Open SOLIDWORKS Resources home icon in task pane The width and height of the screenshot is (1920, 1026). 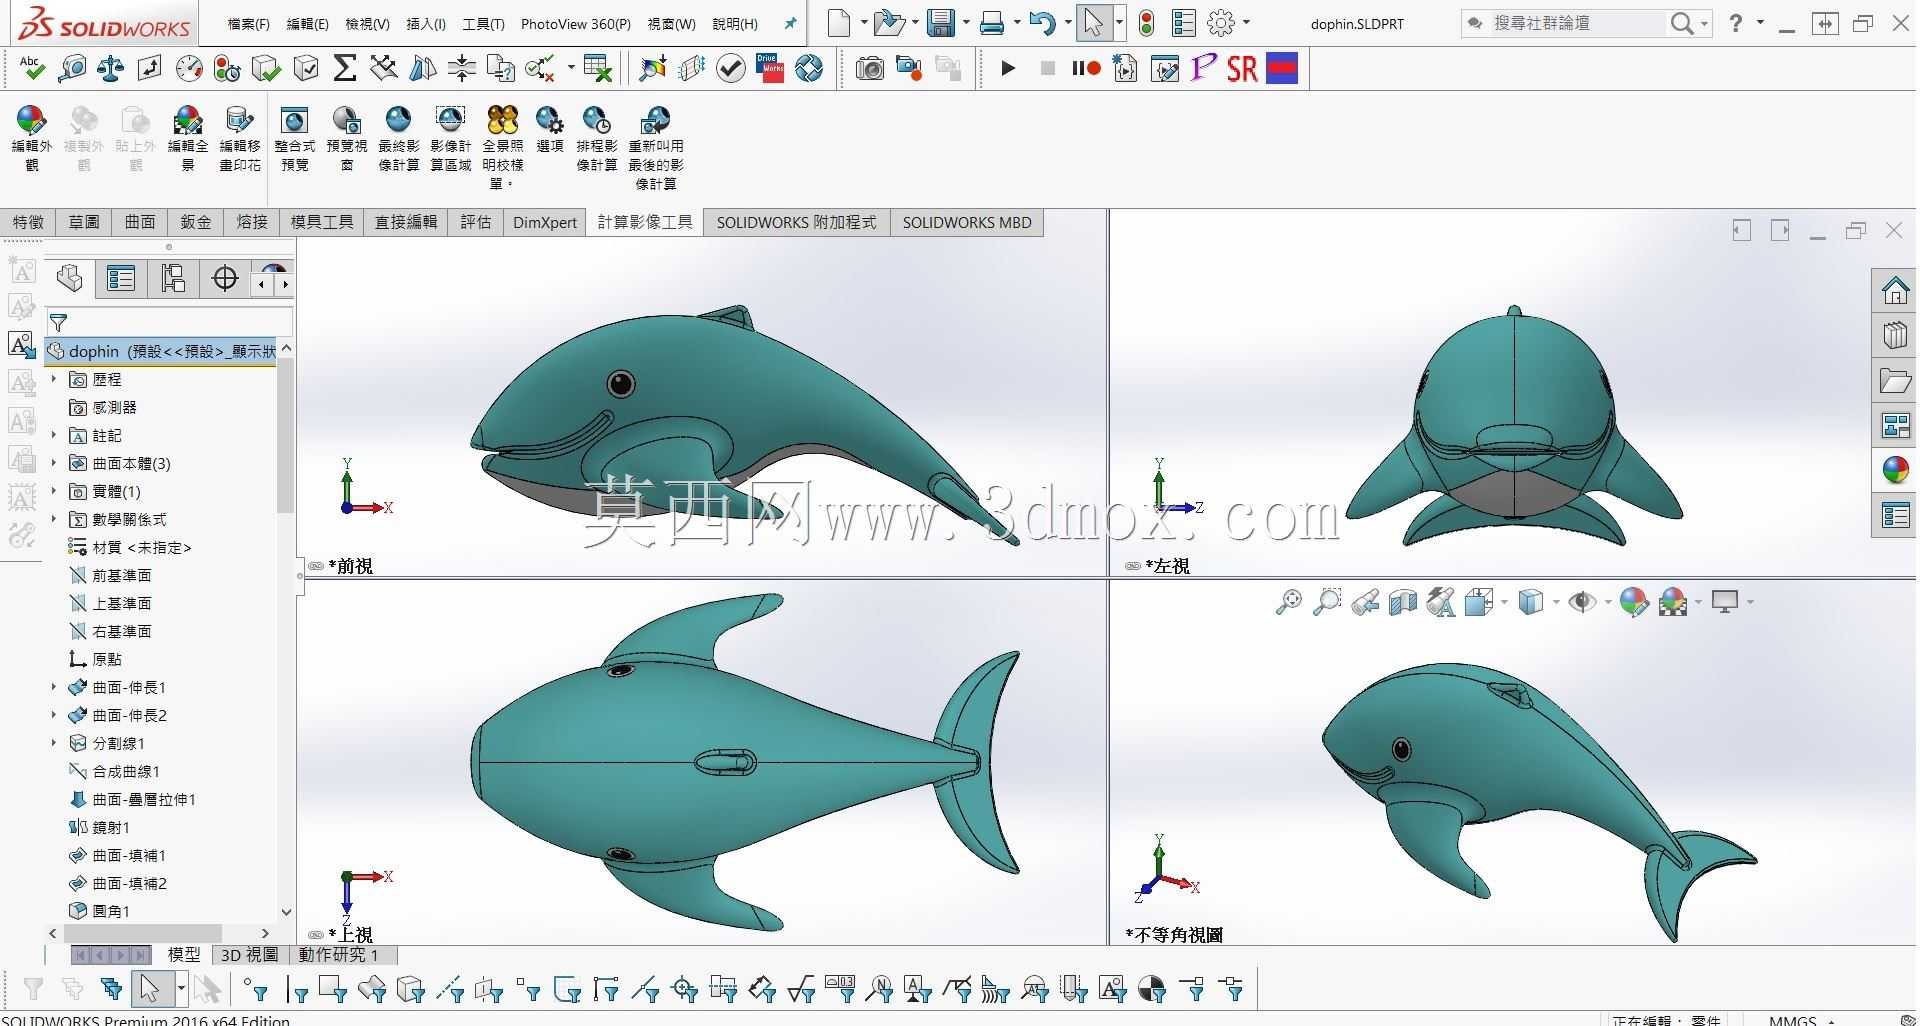(1895, 290)
